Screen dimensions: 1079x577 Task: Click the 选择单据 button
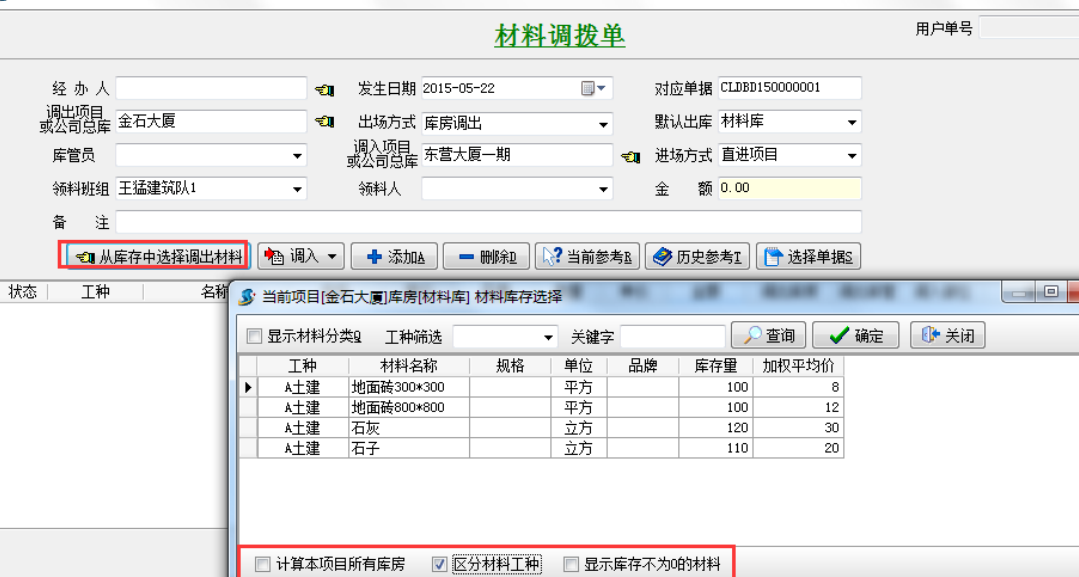[x=808, y=257]
